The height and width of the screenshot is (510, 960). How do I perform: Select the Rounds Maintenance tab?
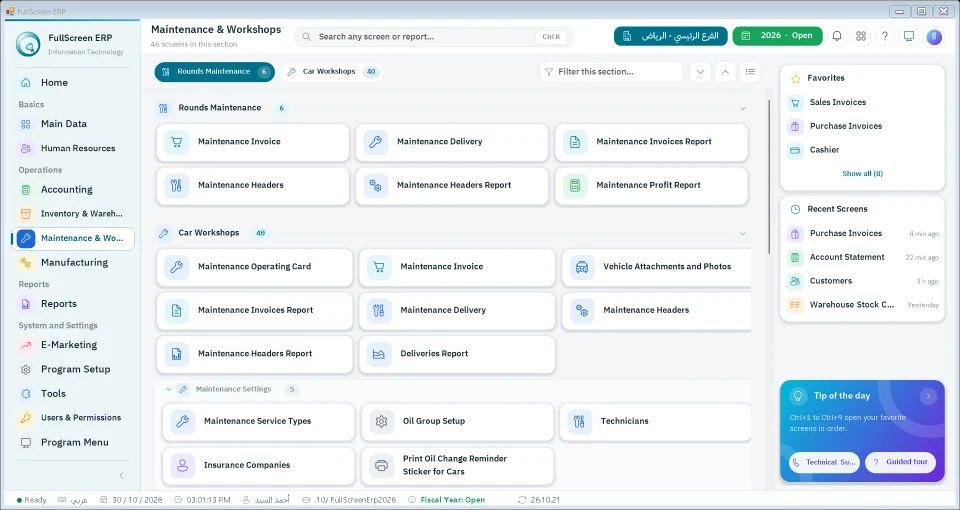coord(214,72)
